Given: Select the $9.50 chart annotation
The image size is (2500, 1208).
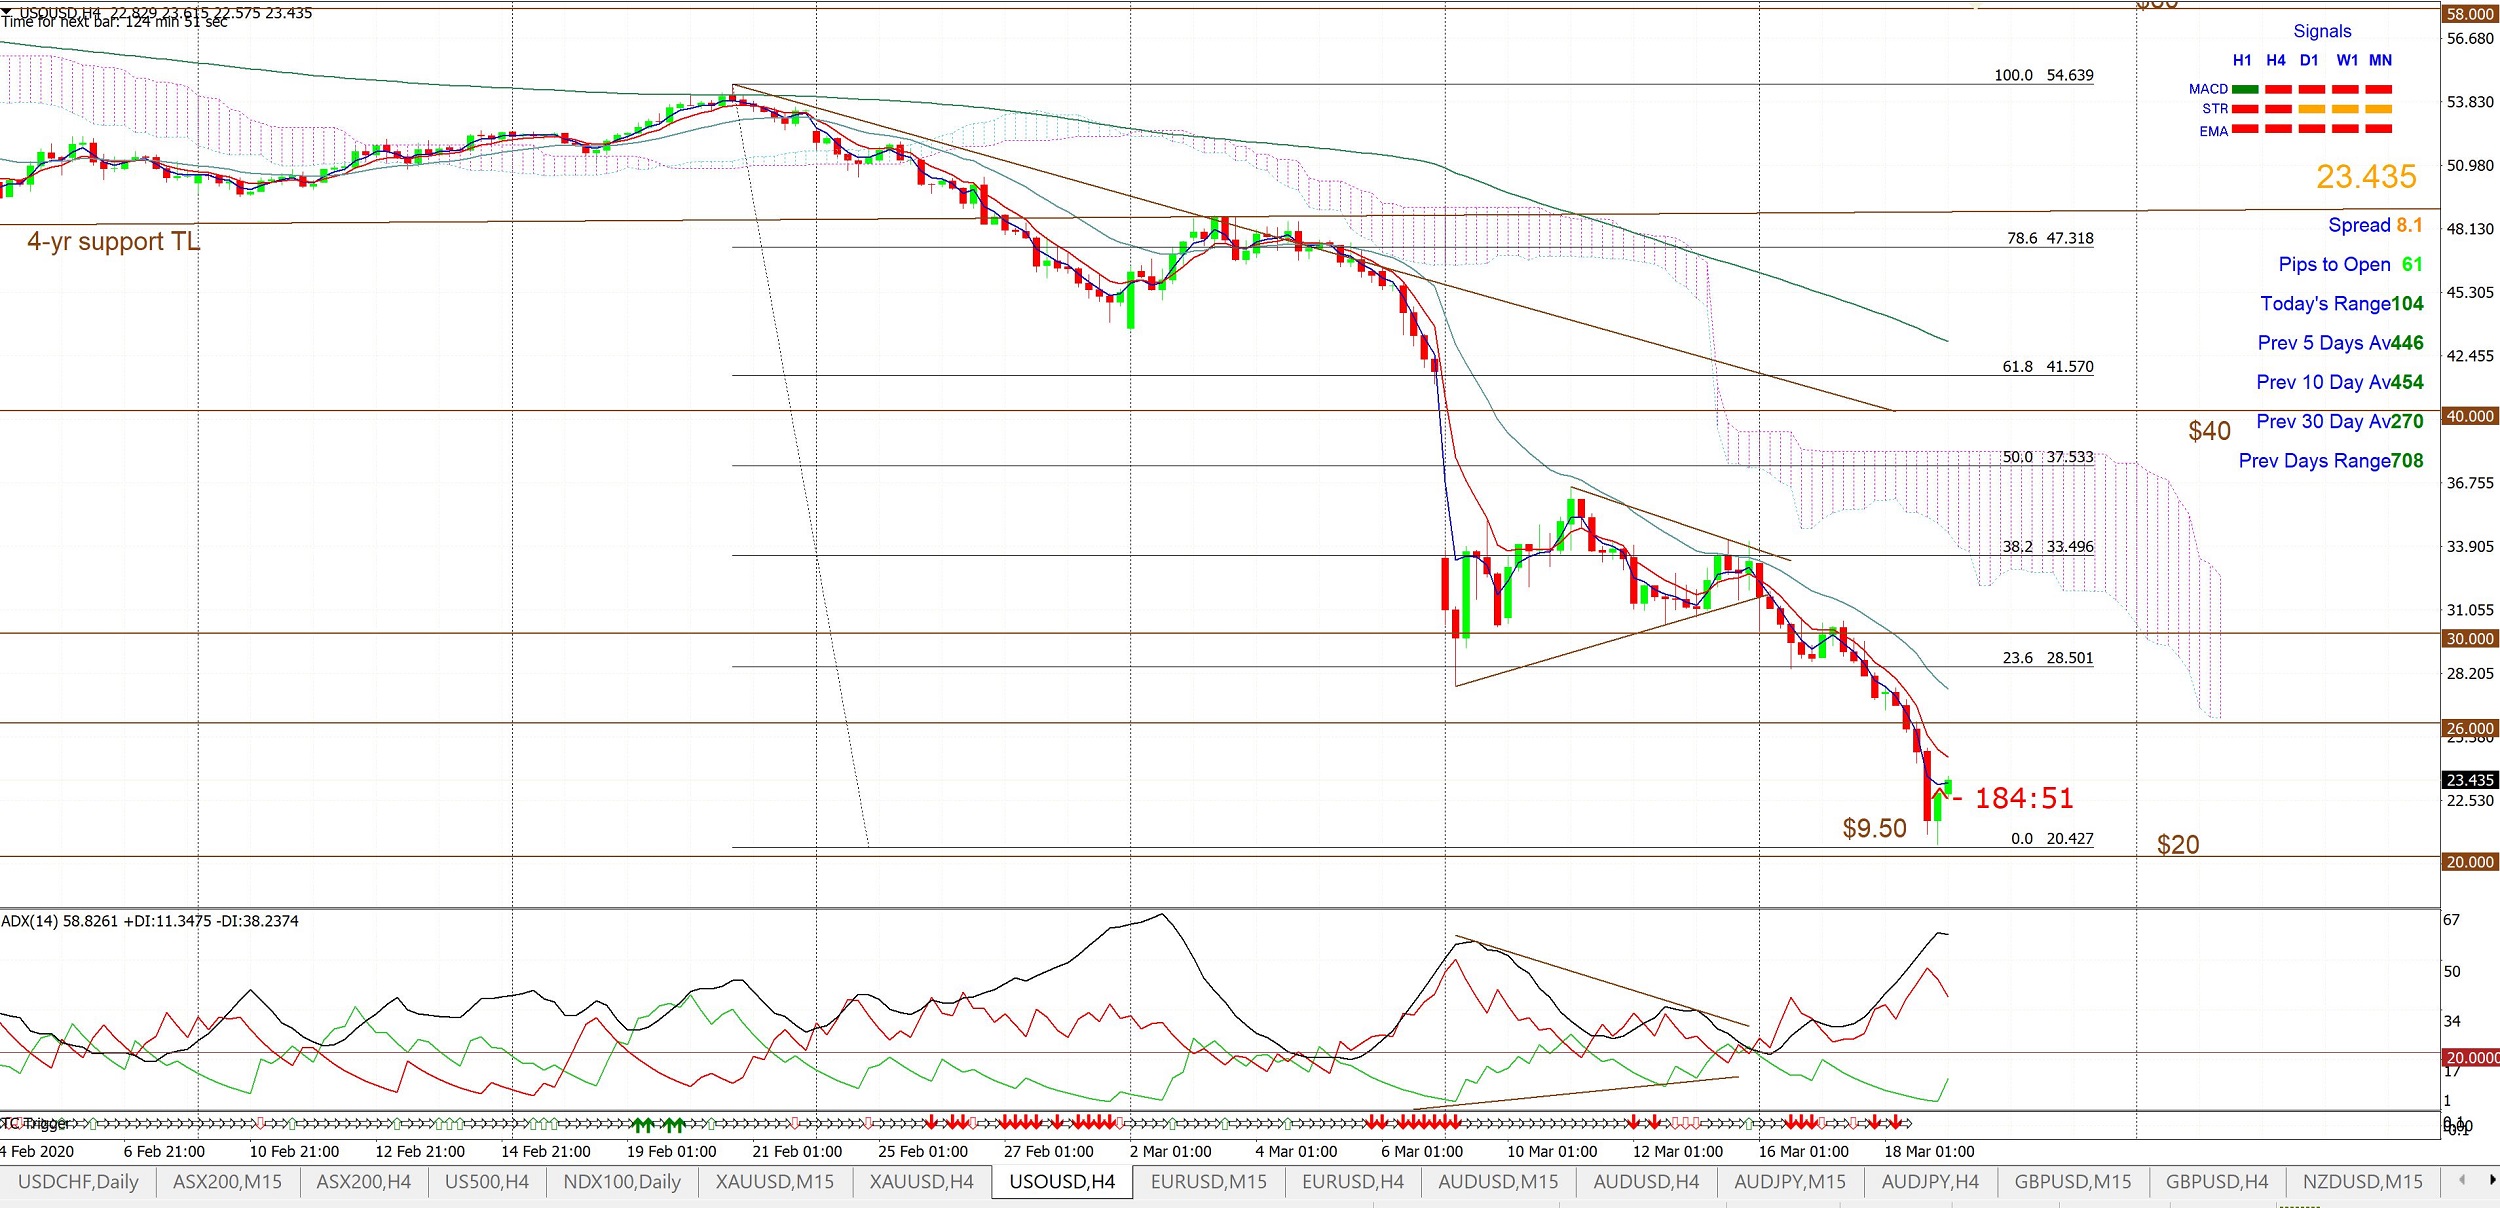Looking at the screenshot, I should (x=1874, y=828).
